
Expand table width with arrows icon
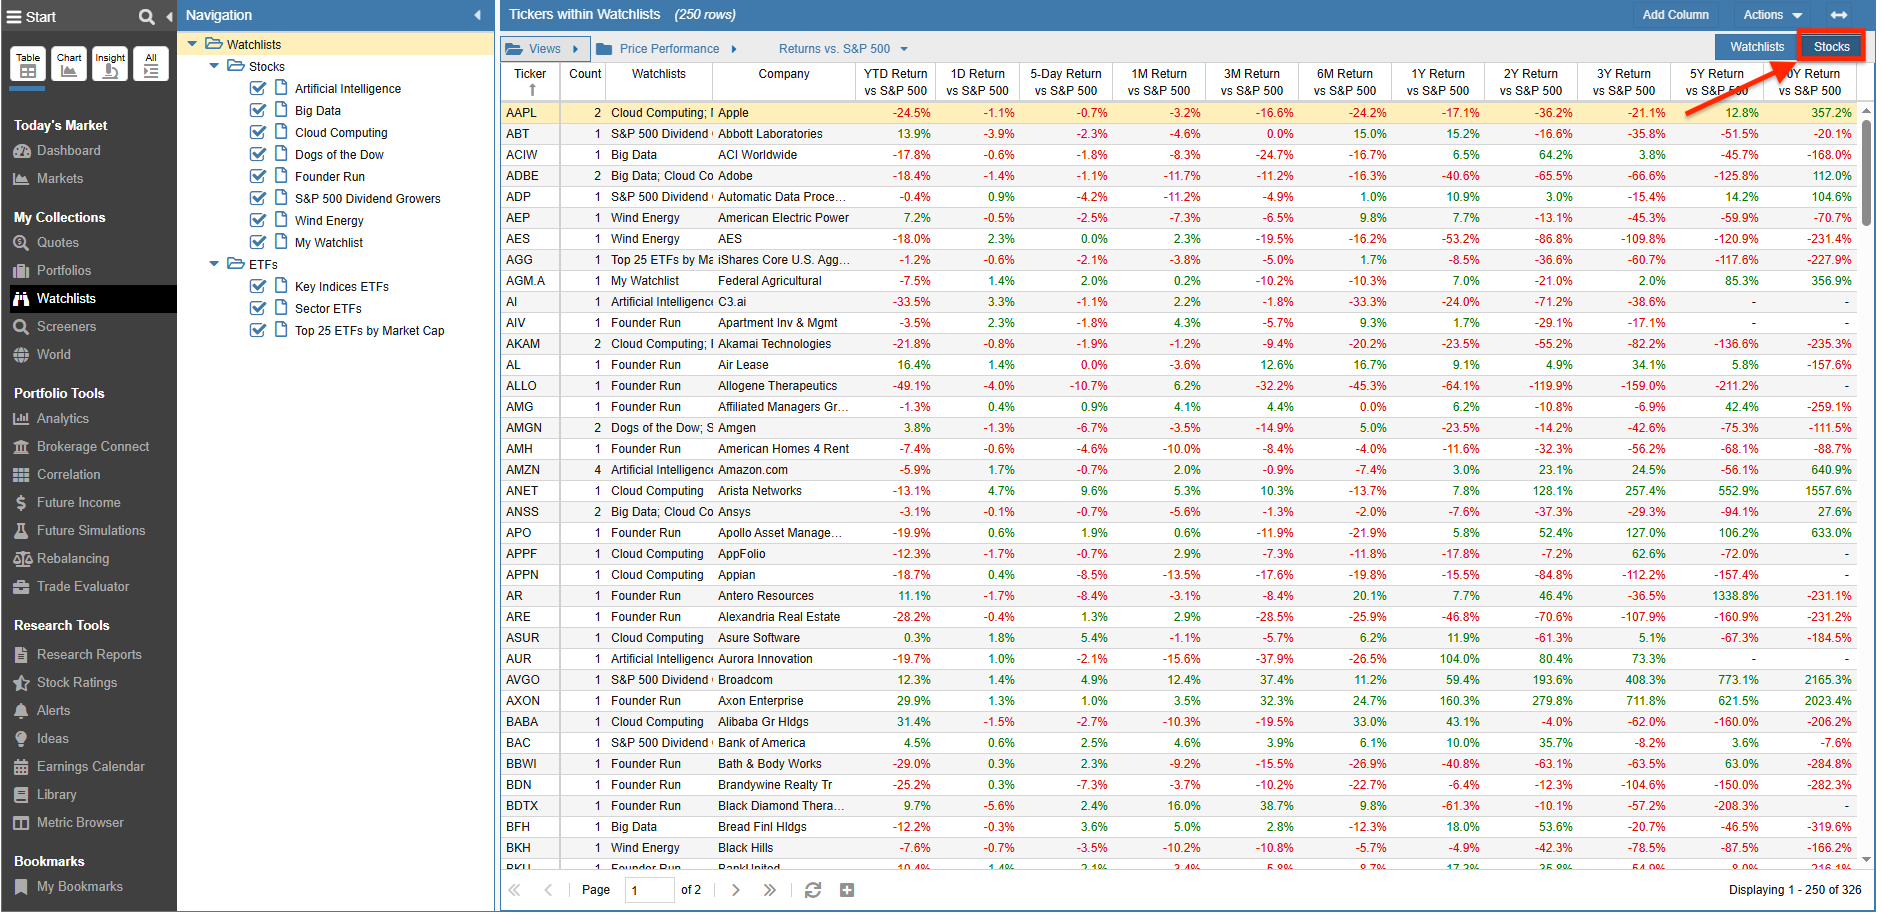1839,15
